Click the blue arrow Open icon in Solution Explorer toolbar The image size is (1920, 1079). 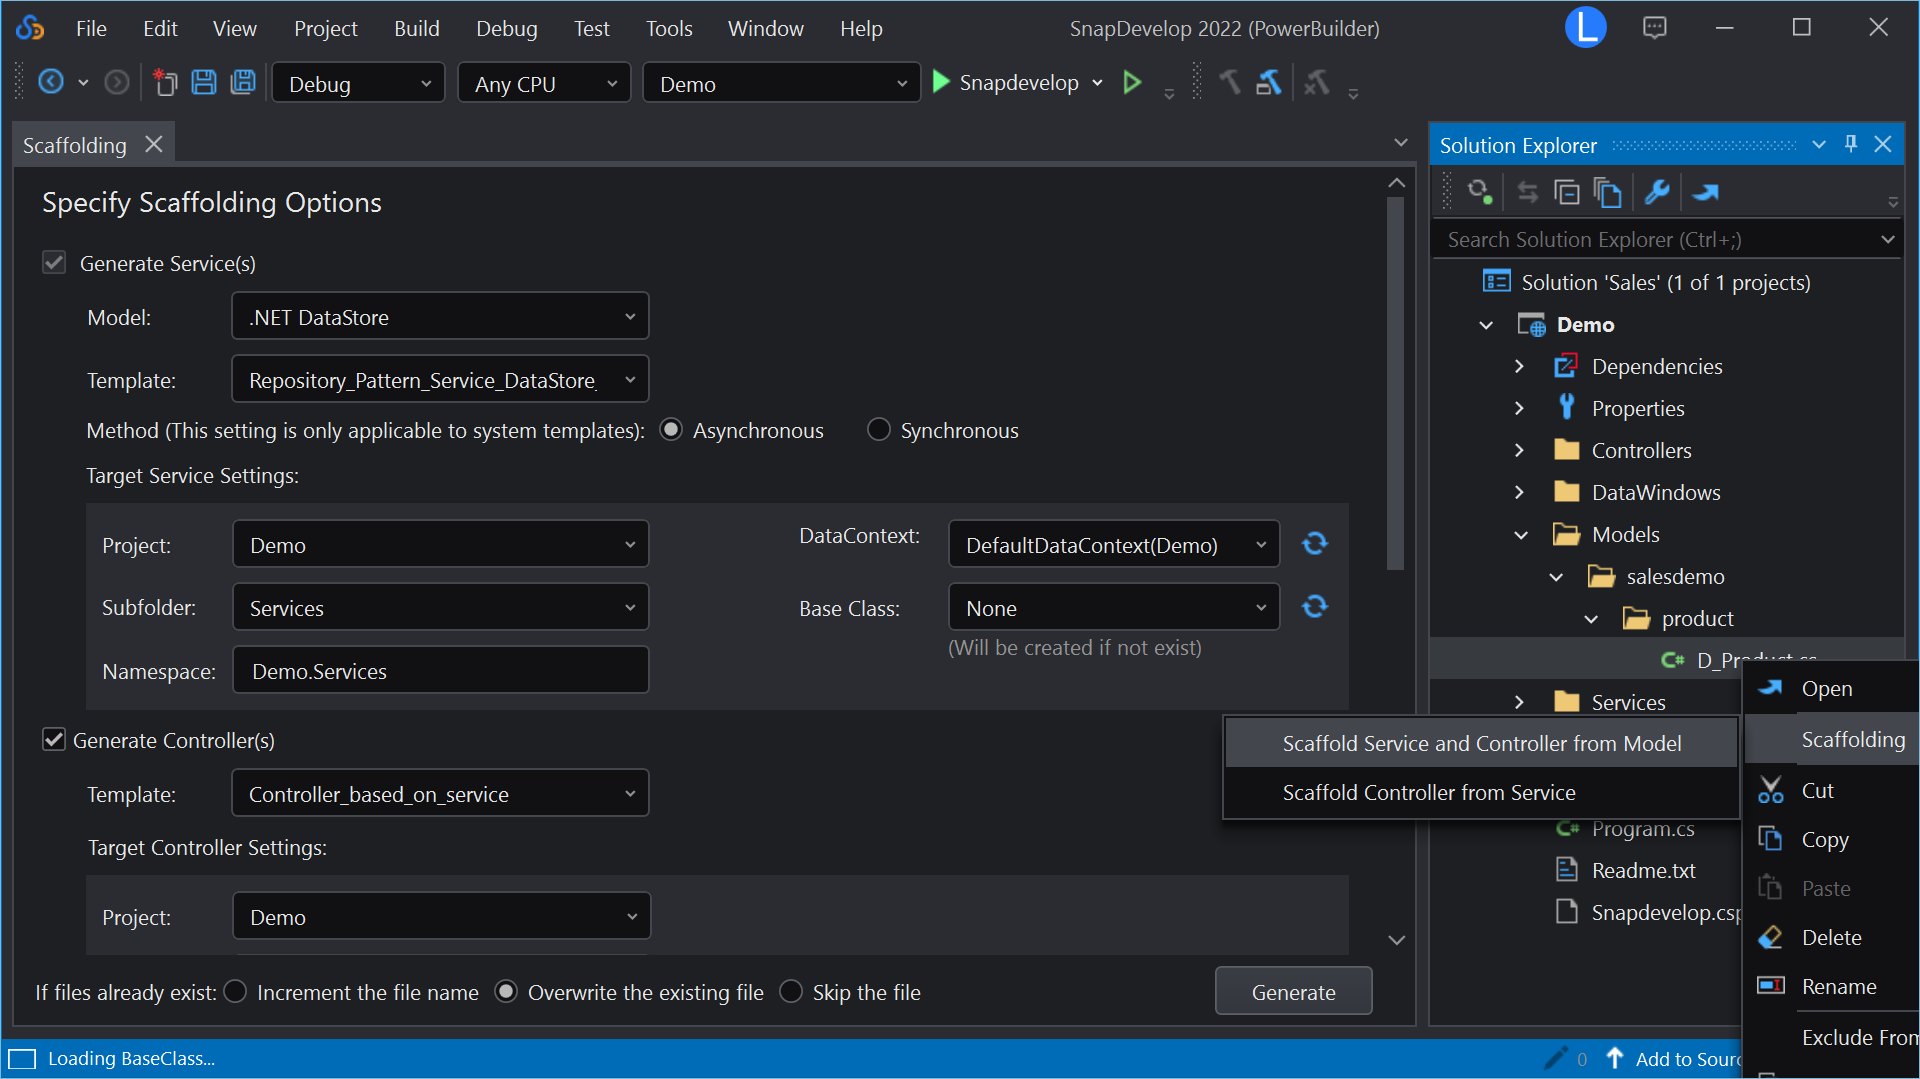point(1706,192)
